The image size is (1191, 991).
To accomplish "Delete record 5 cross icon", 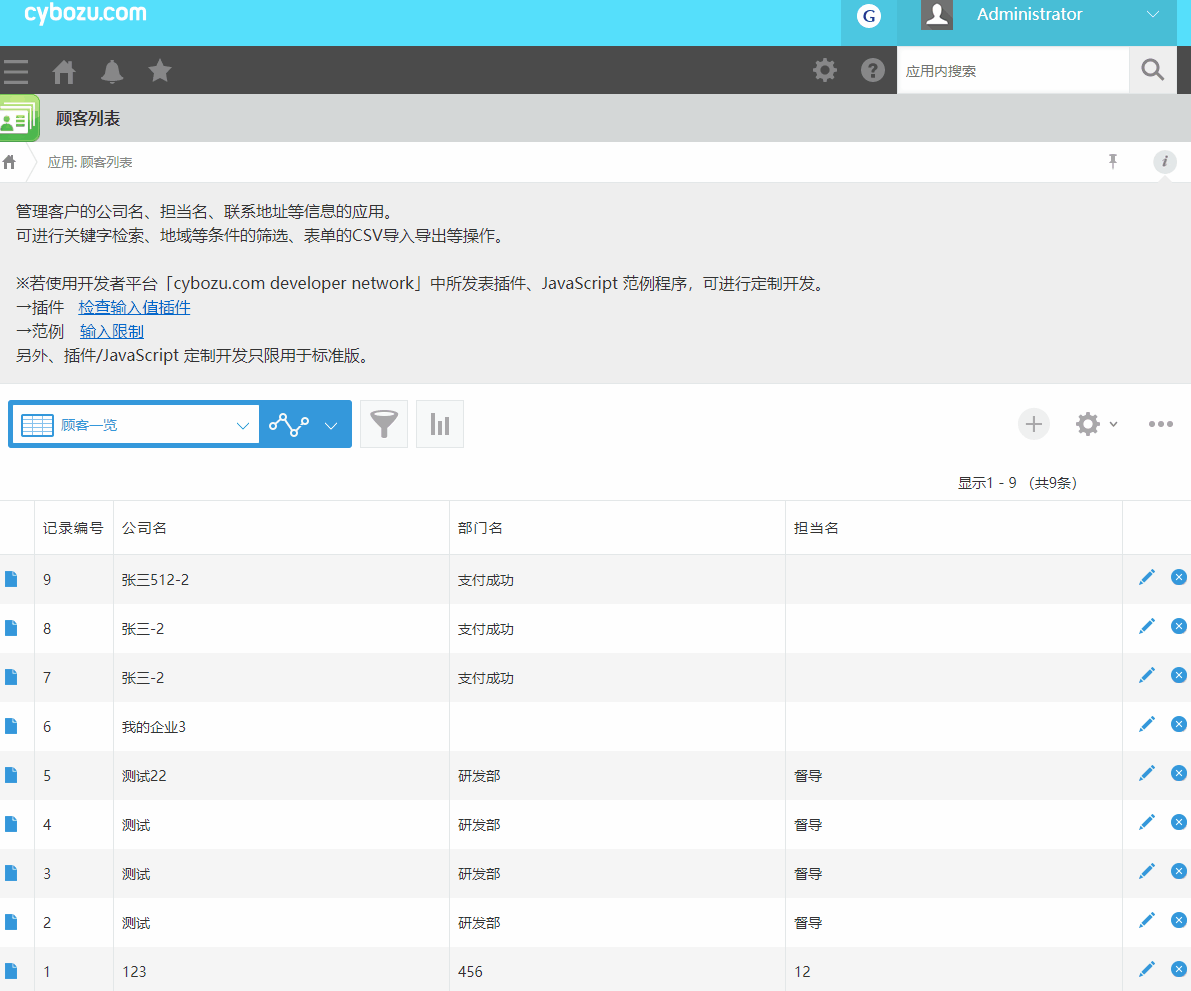I will tap(1178, 774).
